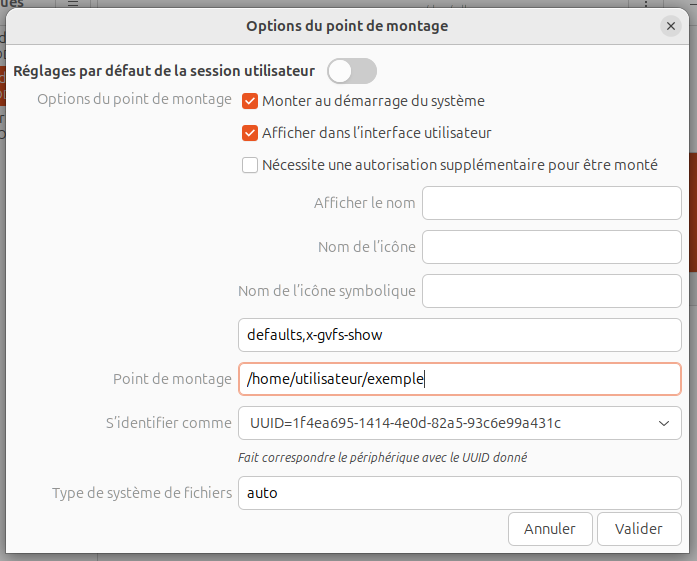Select the Nom de l'icône symbolique field
Viewport: 697px width, 561px height.
click(551, 291)
